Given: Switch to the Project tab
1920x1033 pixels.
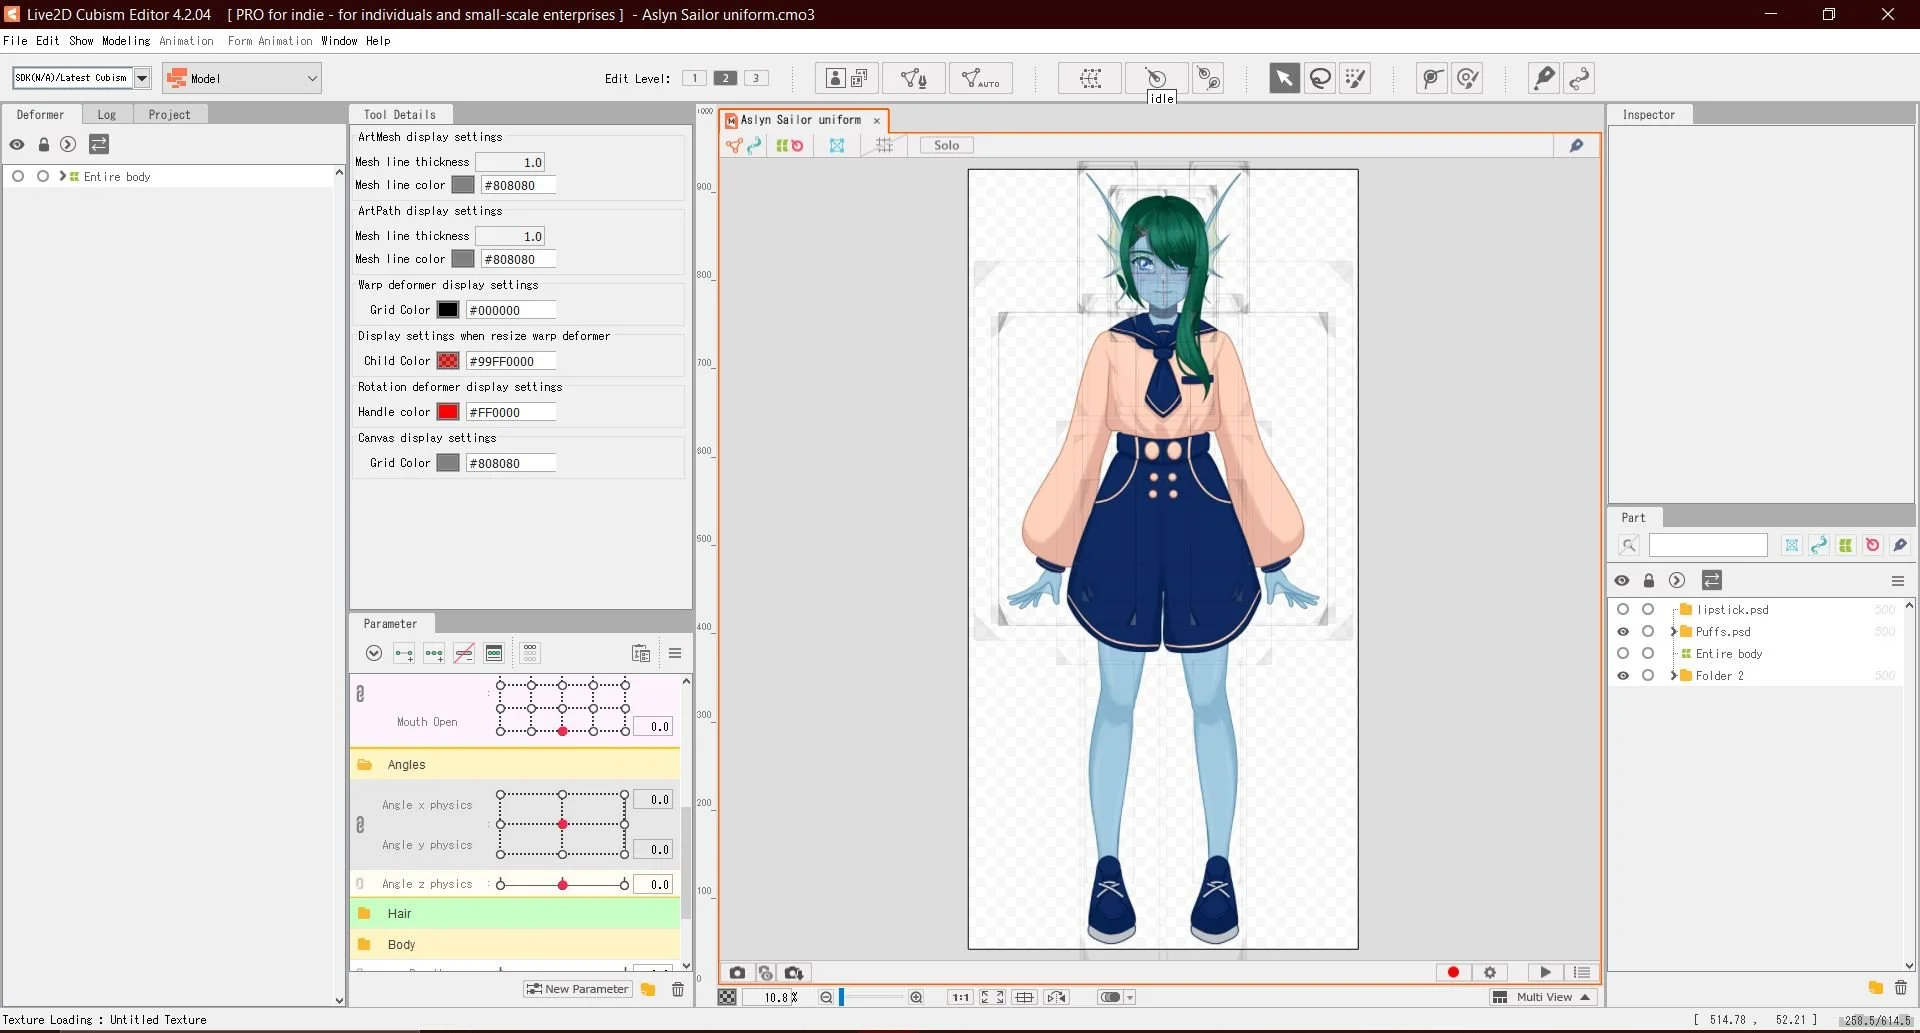Looking at the screenshot, I should 169,115.
